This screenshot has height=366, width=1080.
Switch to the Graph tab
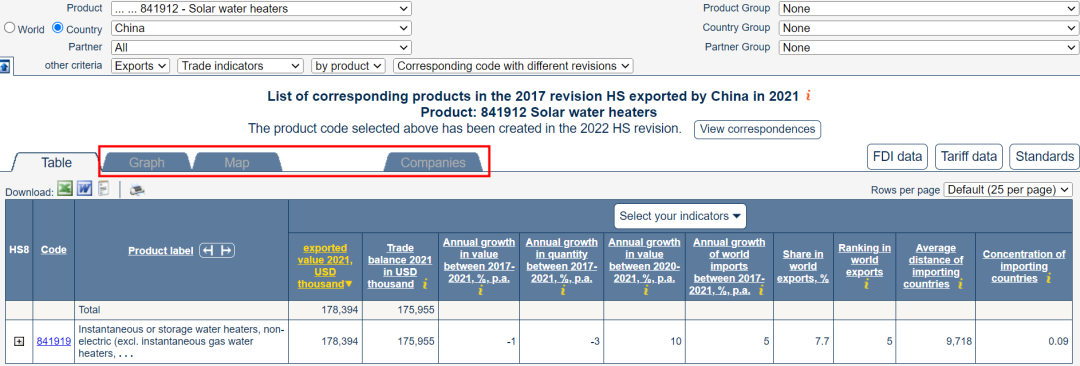147,163
